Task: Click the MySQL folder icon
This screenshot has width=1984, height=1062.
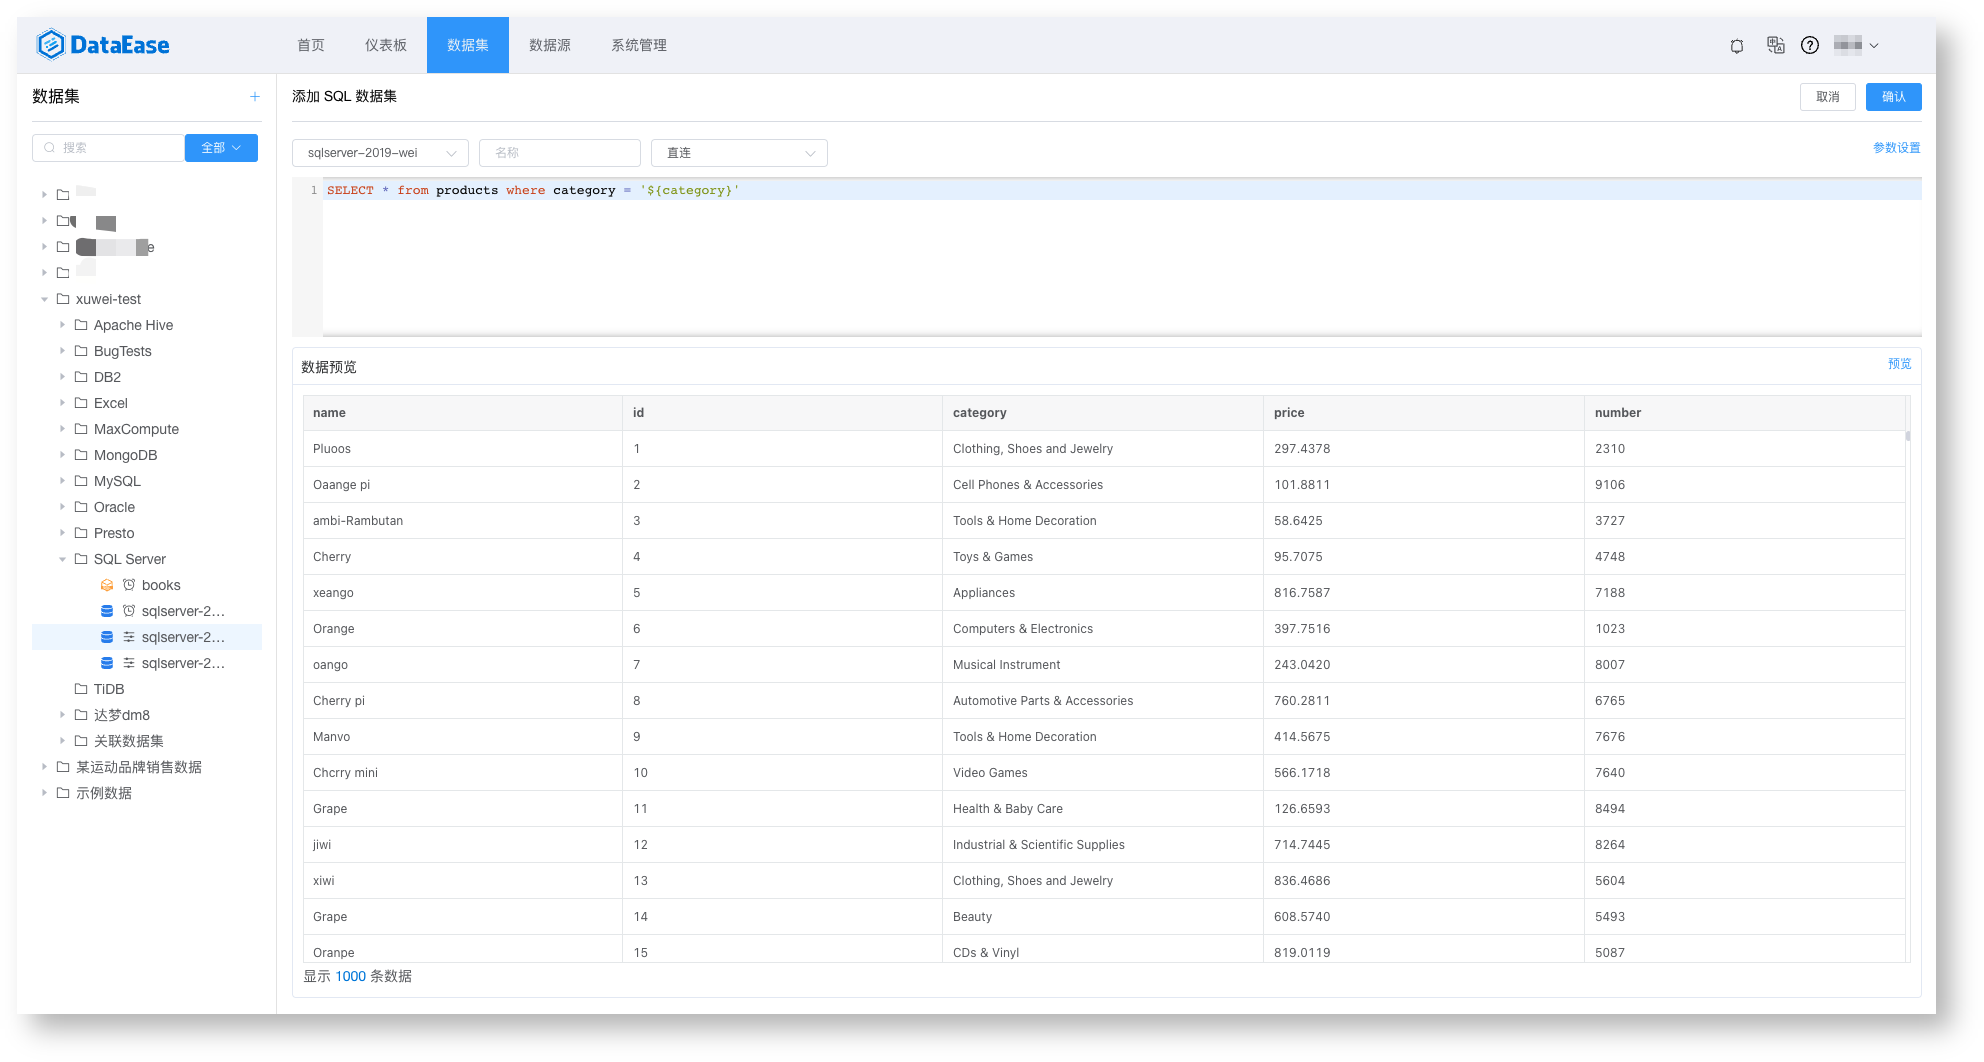Action: coord(81,481)
